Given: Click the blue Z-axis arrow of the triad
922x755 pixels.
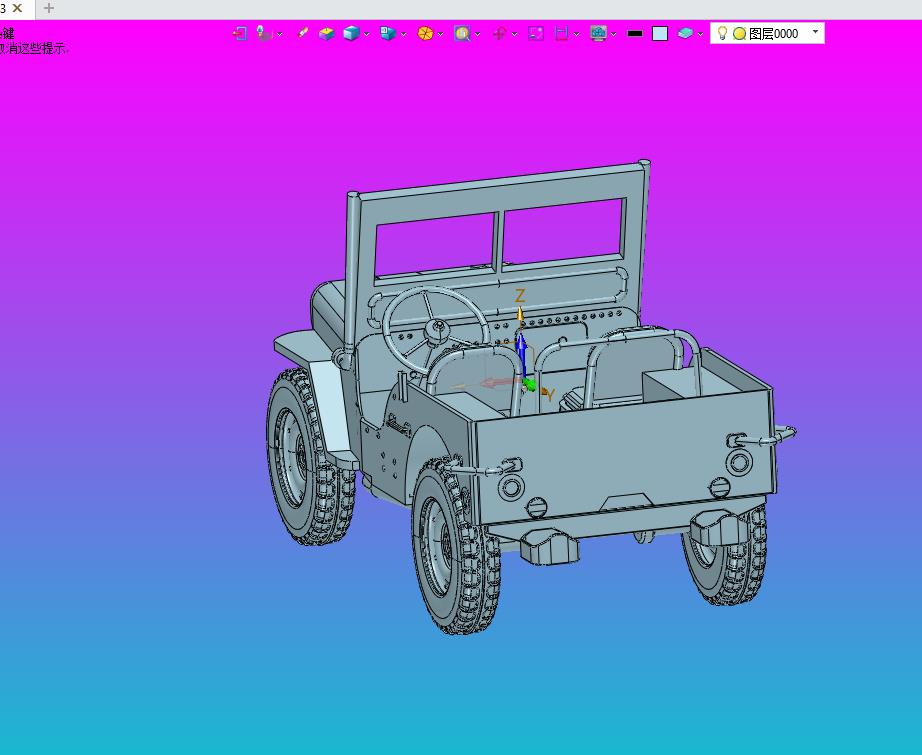Looking at the screenshot, I should [x=521, y=352].
